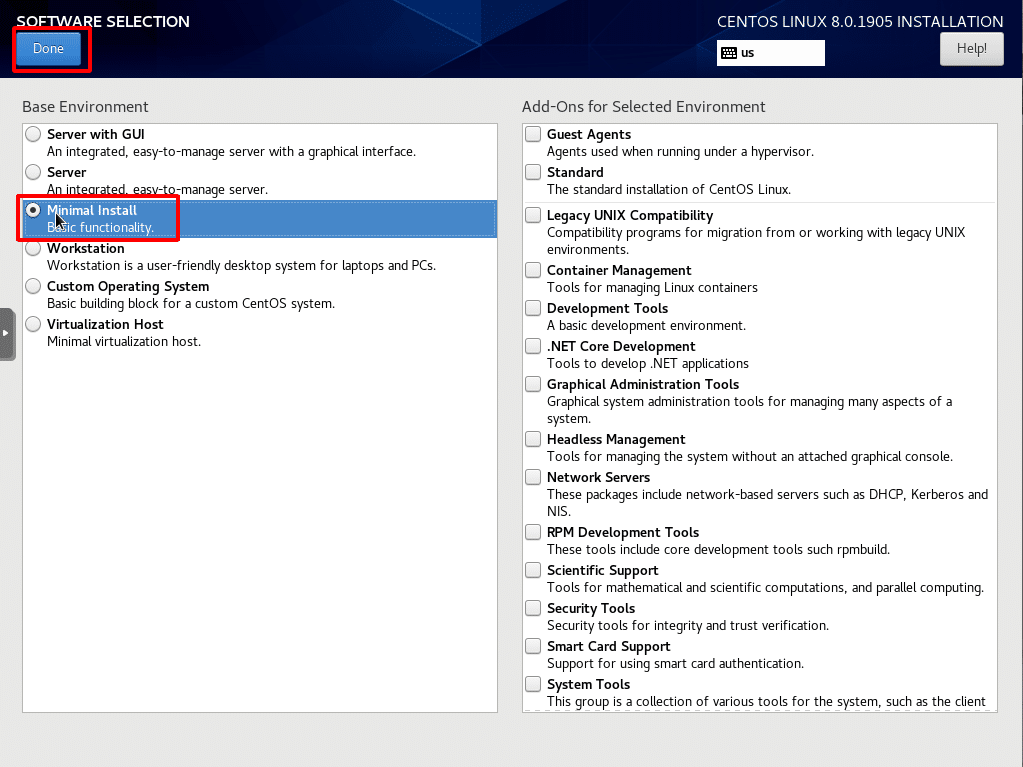Check the Security Tools add-on
This screenshot has width=1023, height=767.
(x=533, y=609)
